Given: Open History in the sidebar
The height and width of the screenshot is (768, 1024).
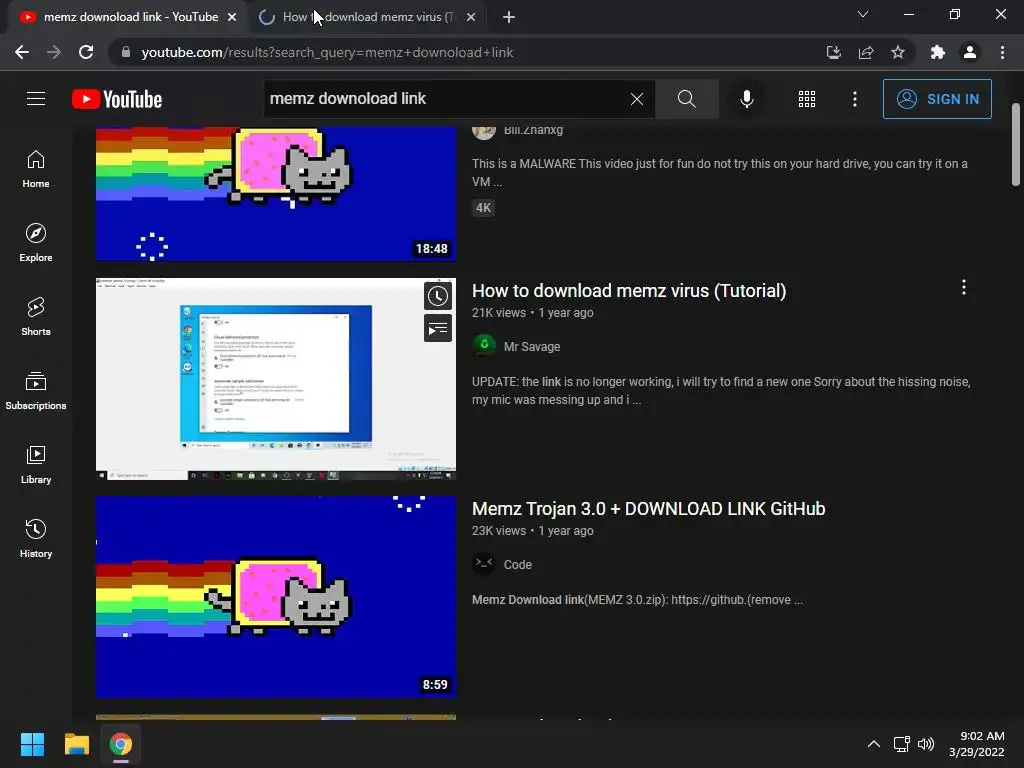Looking at the screenshot, I should tap(36, 538).
